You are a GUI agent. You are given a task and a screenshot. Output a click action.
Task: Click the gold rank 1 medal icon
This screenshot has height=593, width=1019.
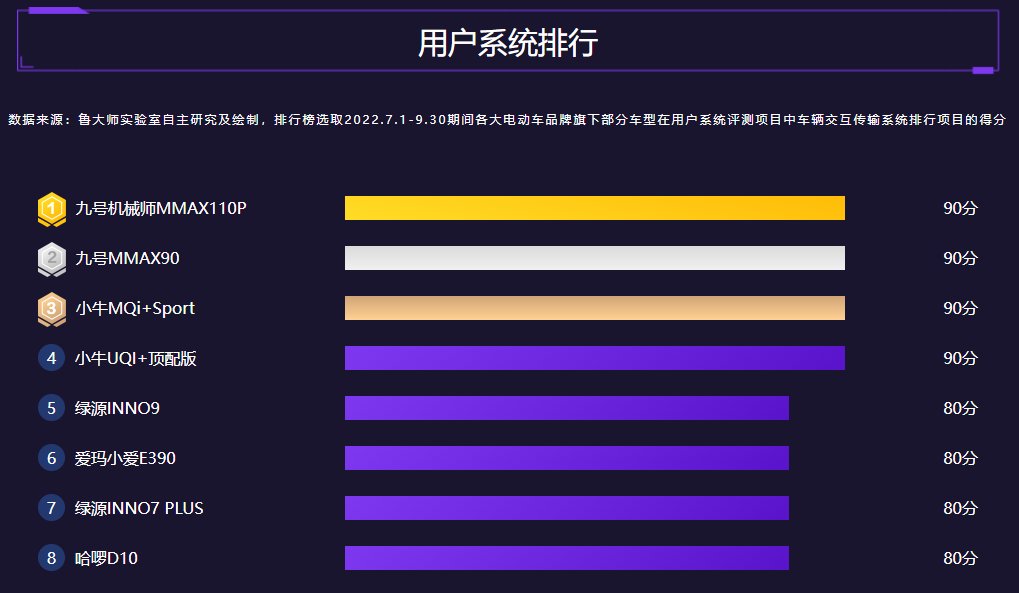(x=52, y=209)
